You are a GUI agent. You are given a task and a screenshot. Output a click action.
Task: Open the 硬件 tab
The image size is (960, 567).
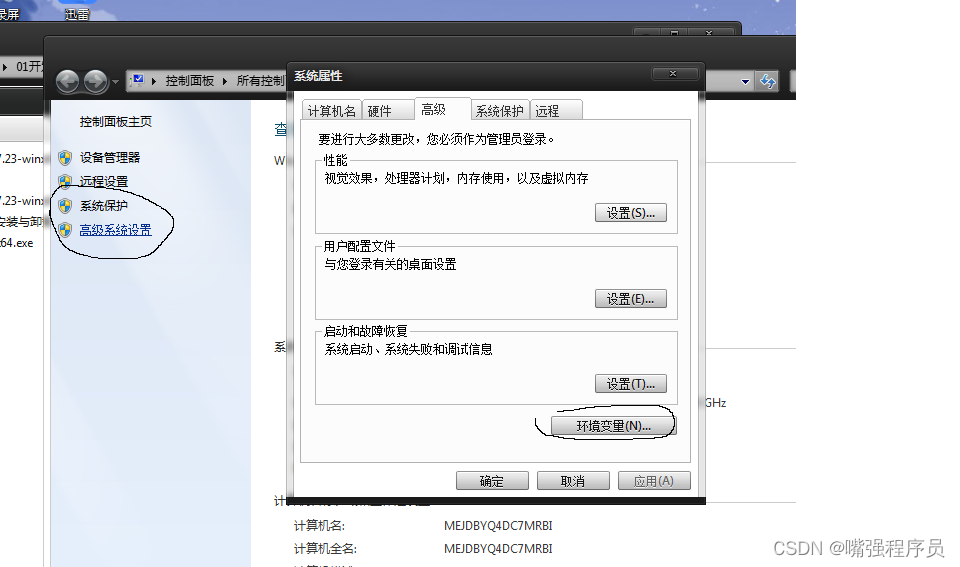[387, 111]
